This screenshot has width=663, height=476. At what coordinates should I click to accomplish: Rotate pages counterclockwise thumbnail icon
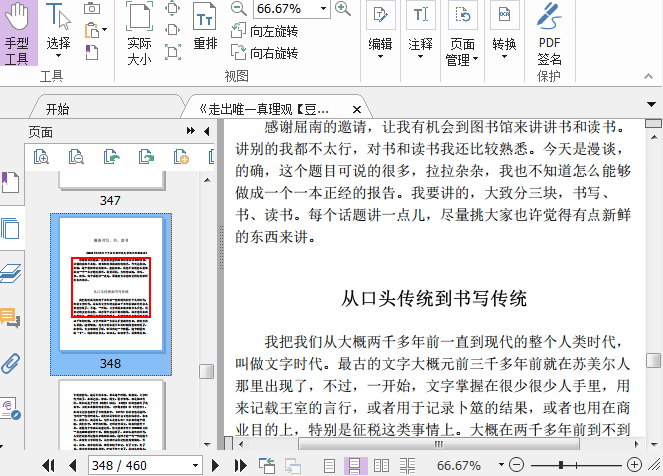[x=112, y=156]
